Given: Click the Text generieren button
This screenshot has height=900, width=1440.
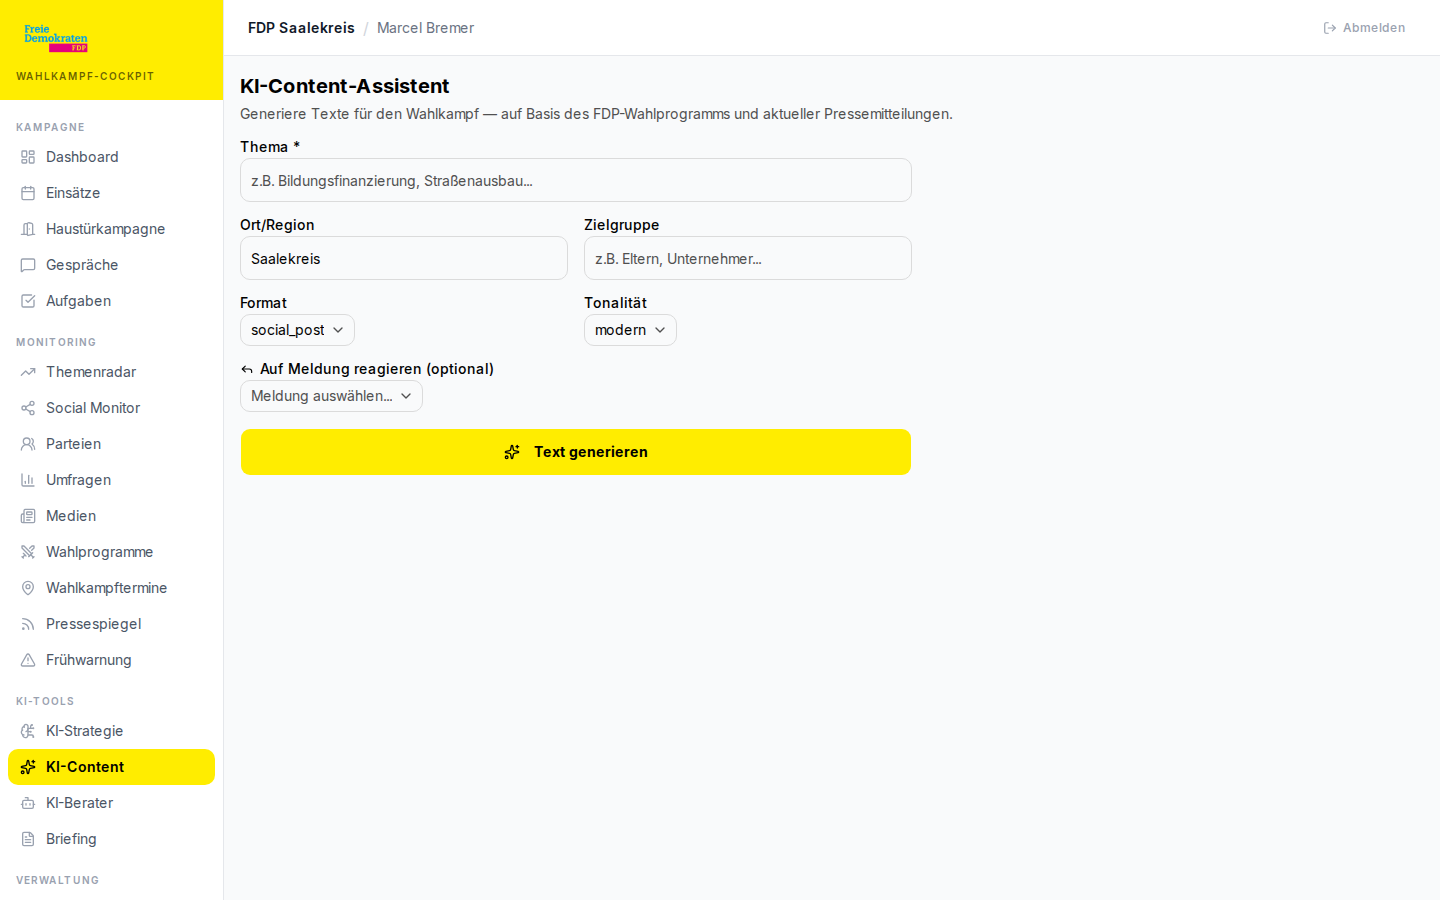Looking at the screenshot, I should pyautogui.click(x=576, y=452).
